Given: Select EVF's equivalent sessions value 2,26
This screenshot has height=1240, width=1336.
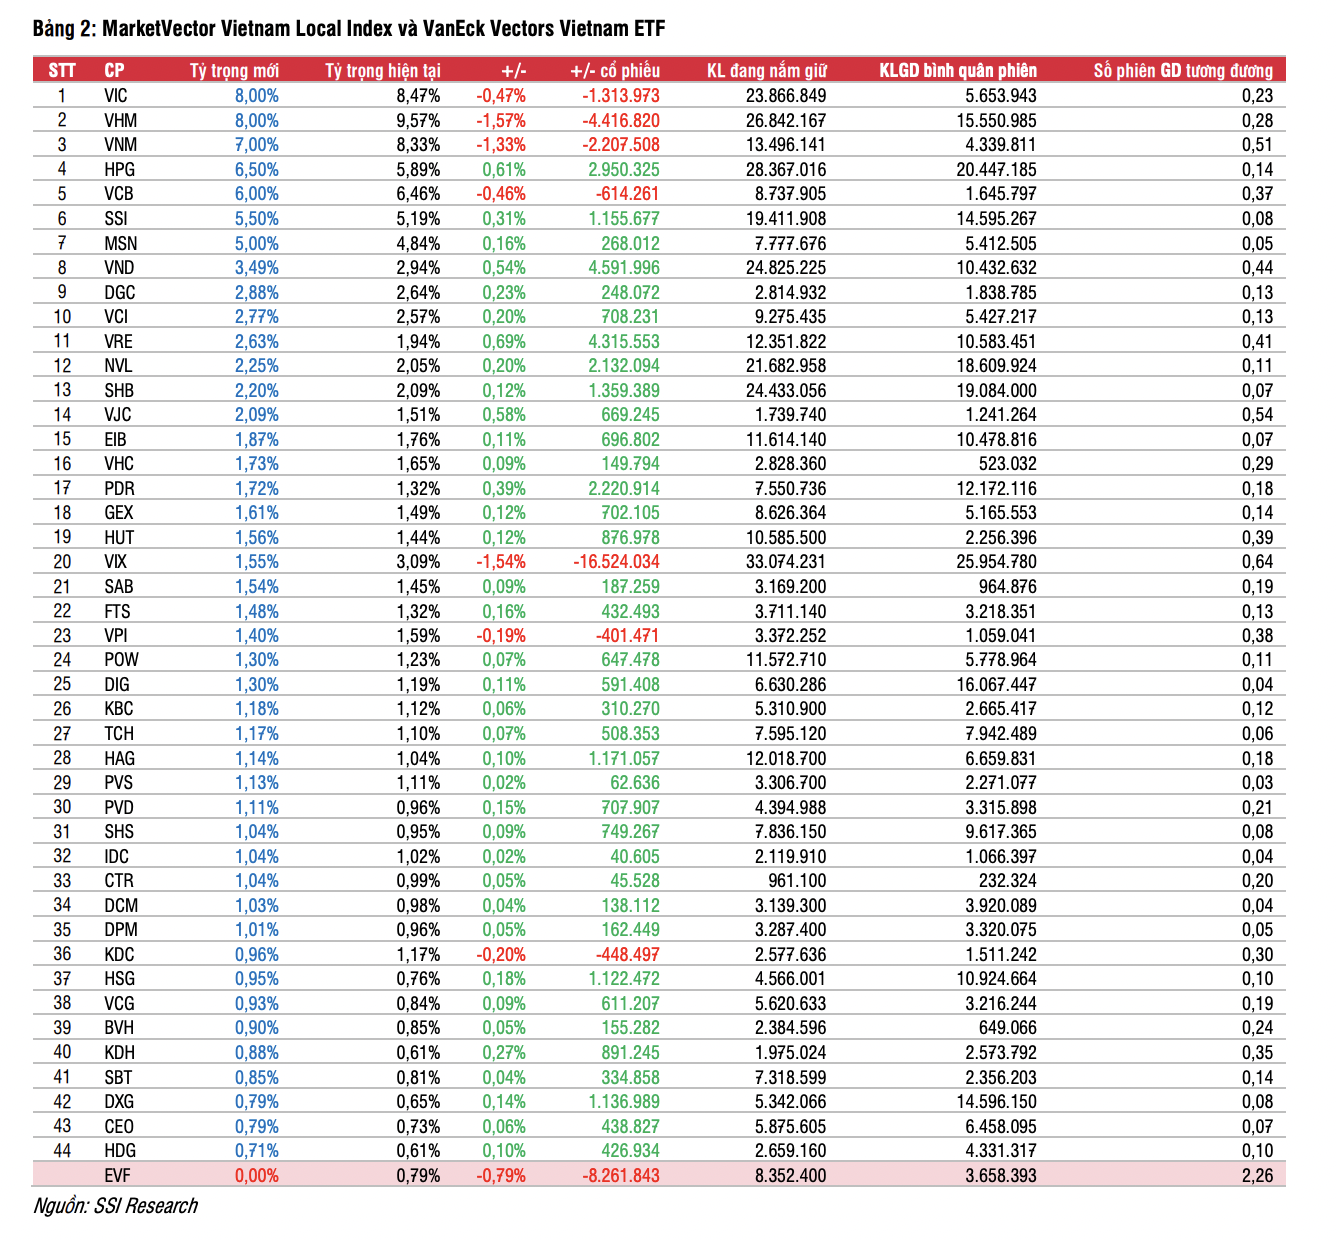Looking at the screenshot, I should point(1257,1176).
